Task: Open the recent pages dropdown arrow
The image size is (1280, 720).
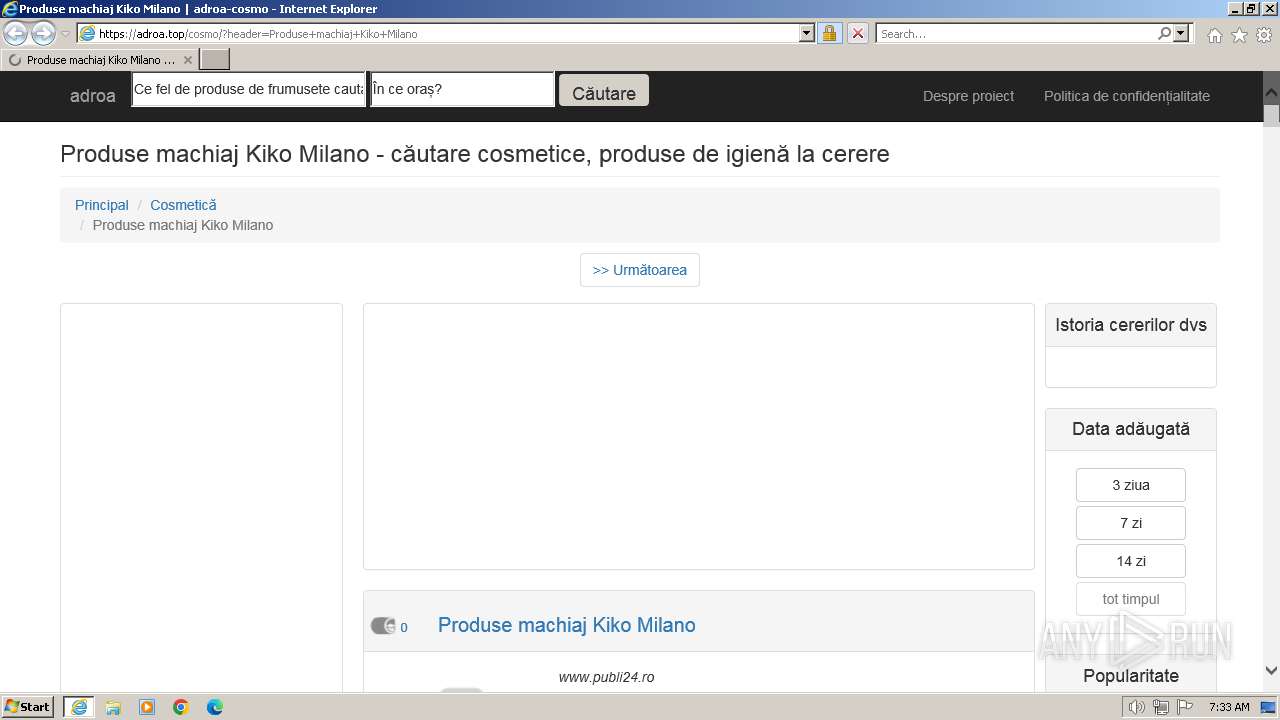Action: point(66,34)
